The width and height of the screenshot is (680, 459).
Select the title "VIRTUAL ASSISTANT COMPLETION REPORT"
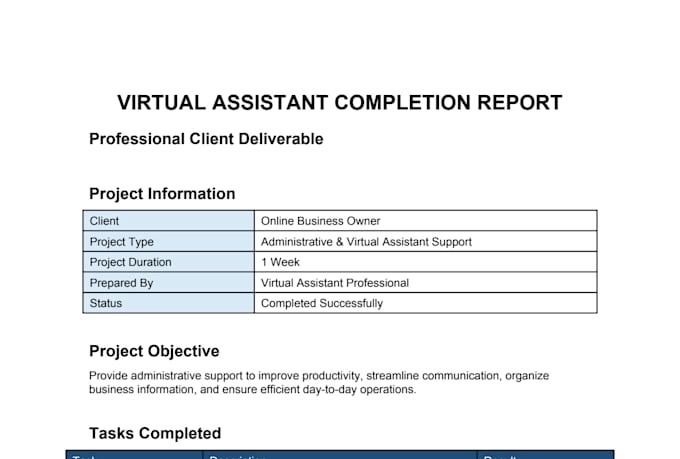[x=340, y=103]
